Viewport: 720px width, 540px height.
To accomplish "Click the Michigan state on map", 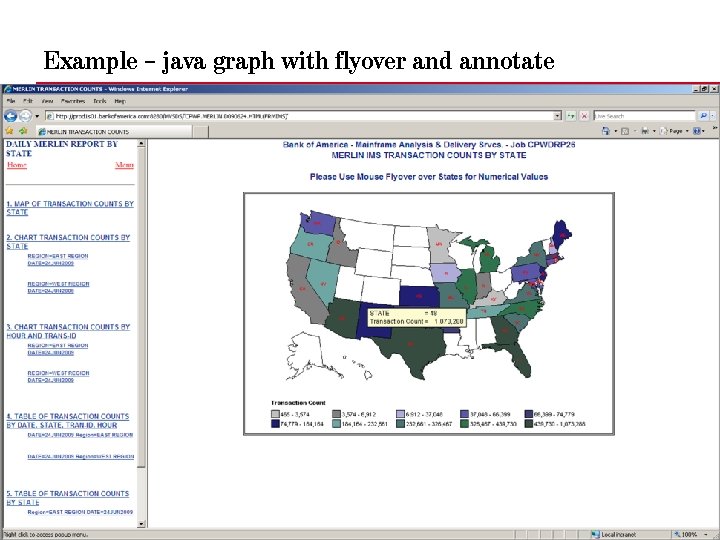I will 489,259.
